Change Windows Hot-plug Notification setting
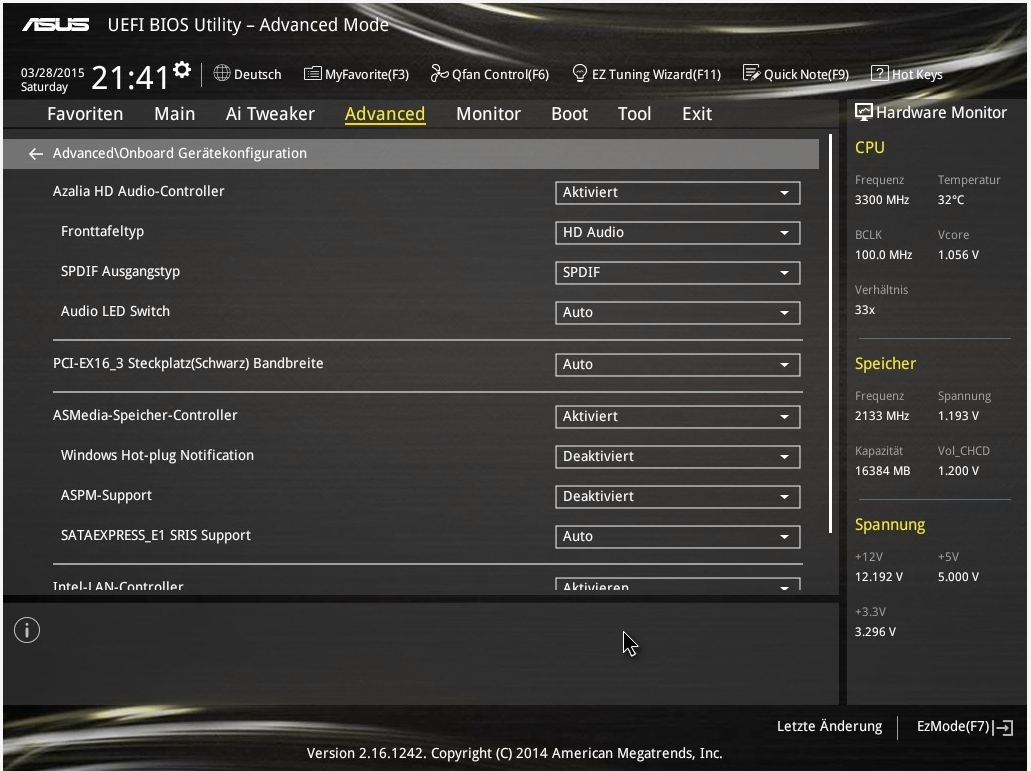Screen dimensions: 1031x771 [x=677, y=457]
